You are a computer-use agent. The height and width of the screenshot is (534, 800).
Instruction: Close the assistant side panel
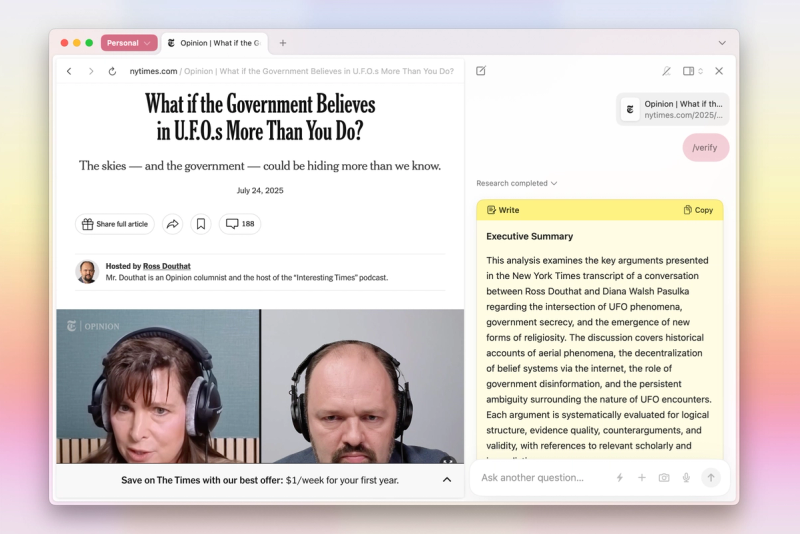(719, 71)
